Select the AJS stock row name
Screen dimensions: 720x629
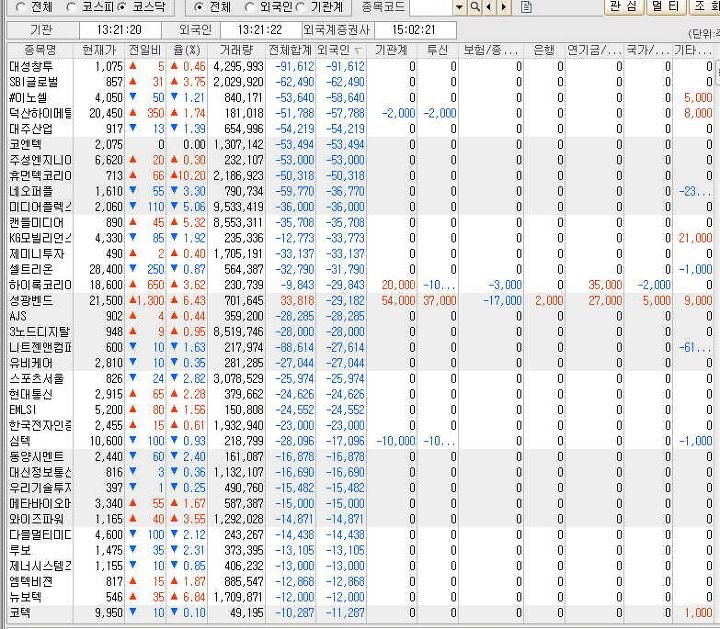pyautogui.click(x=18, y=316)
